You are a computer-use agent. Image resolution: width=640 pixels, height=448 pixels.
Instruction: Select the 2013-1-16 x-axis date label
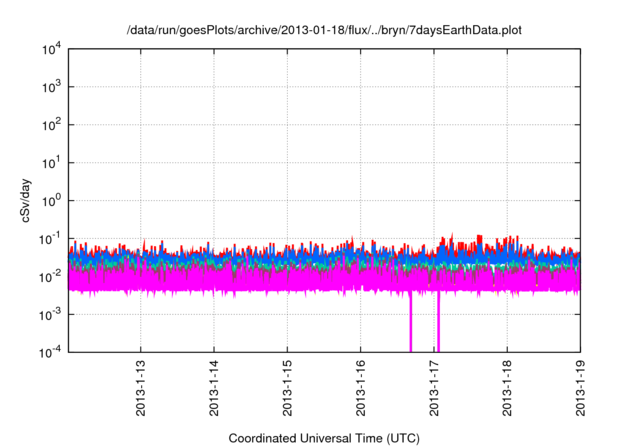pyautogui.click(x=360, y=388)
